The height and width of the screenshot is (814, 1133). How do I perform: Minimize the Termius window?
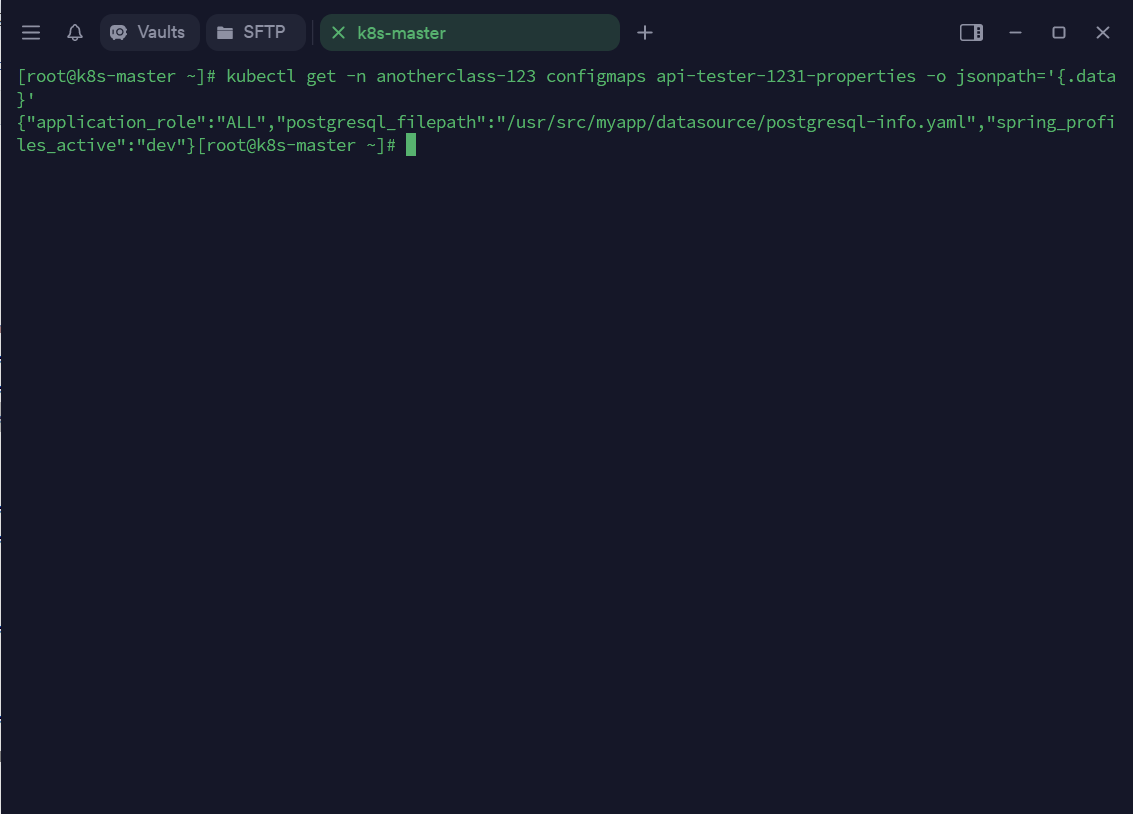[1015, 33]
